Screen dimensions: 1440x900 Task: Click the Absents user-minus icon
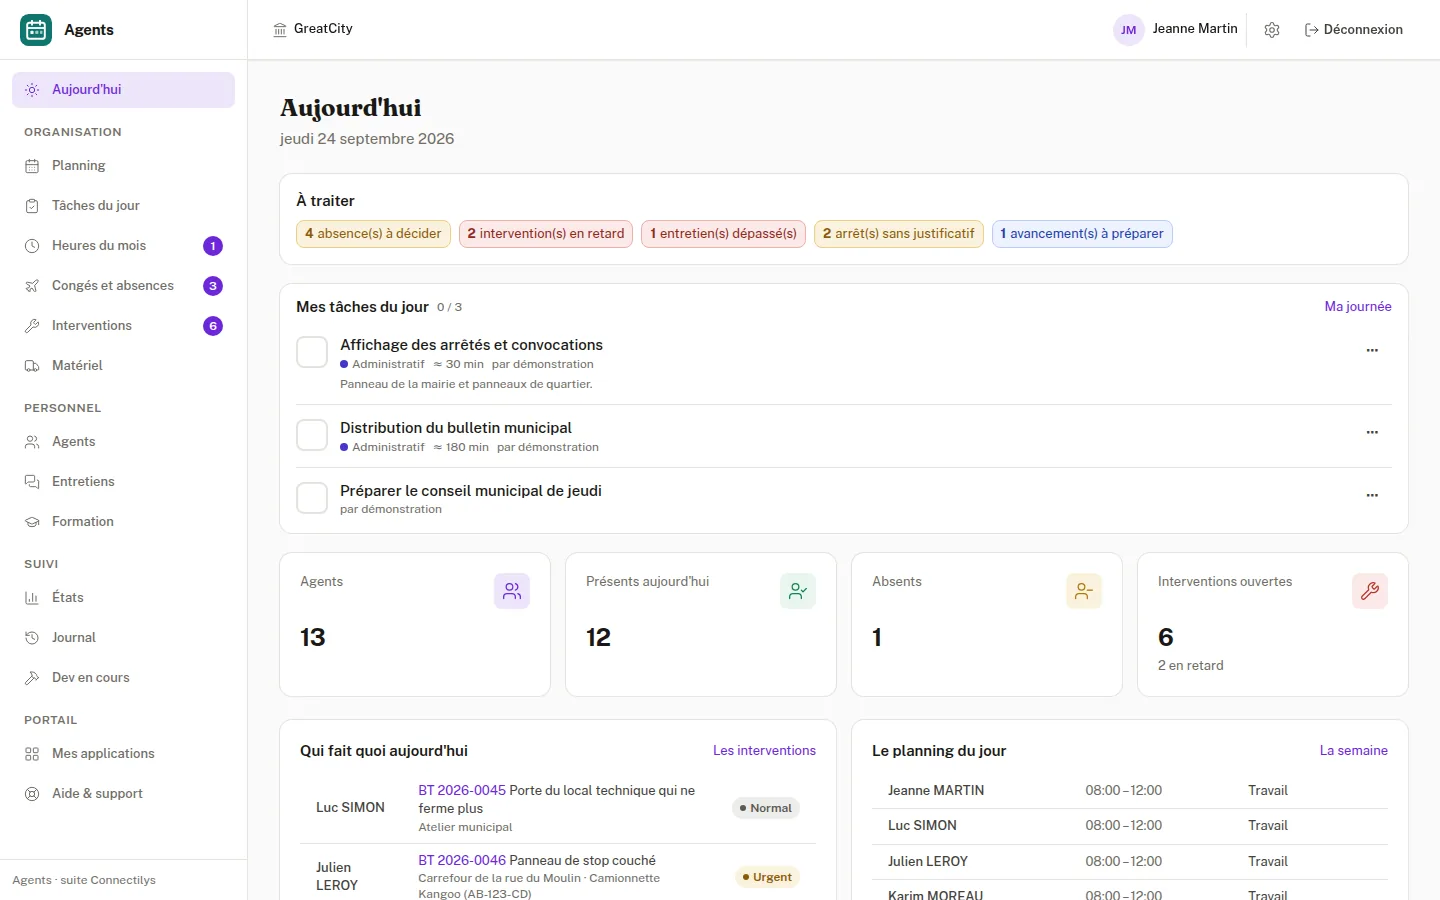(x=1084, y=591)
